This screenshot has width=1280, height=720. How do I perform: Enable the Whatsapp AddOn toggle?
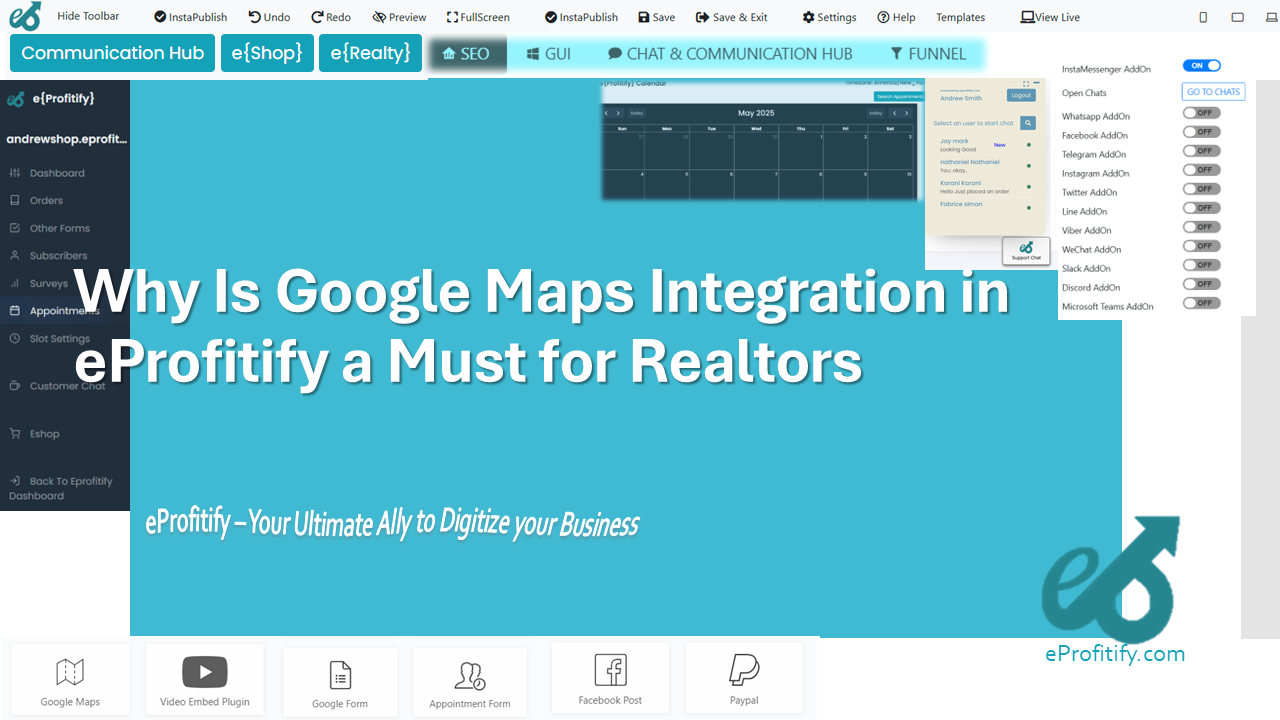coord(1201,113)
